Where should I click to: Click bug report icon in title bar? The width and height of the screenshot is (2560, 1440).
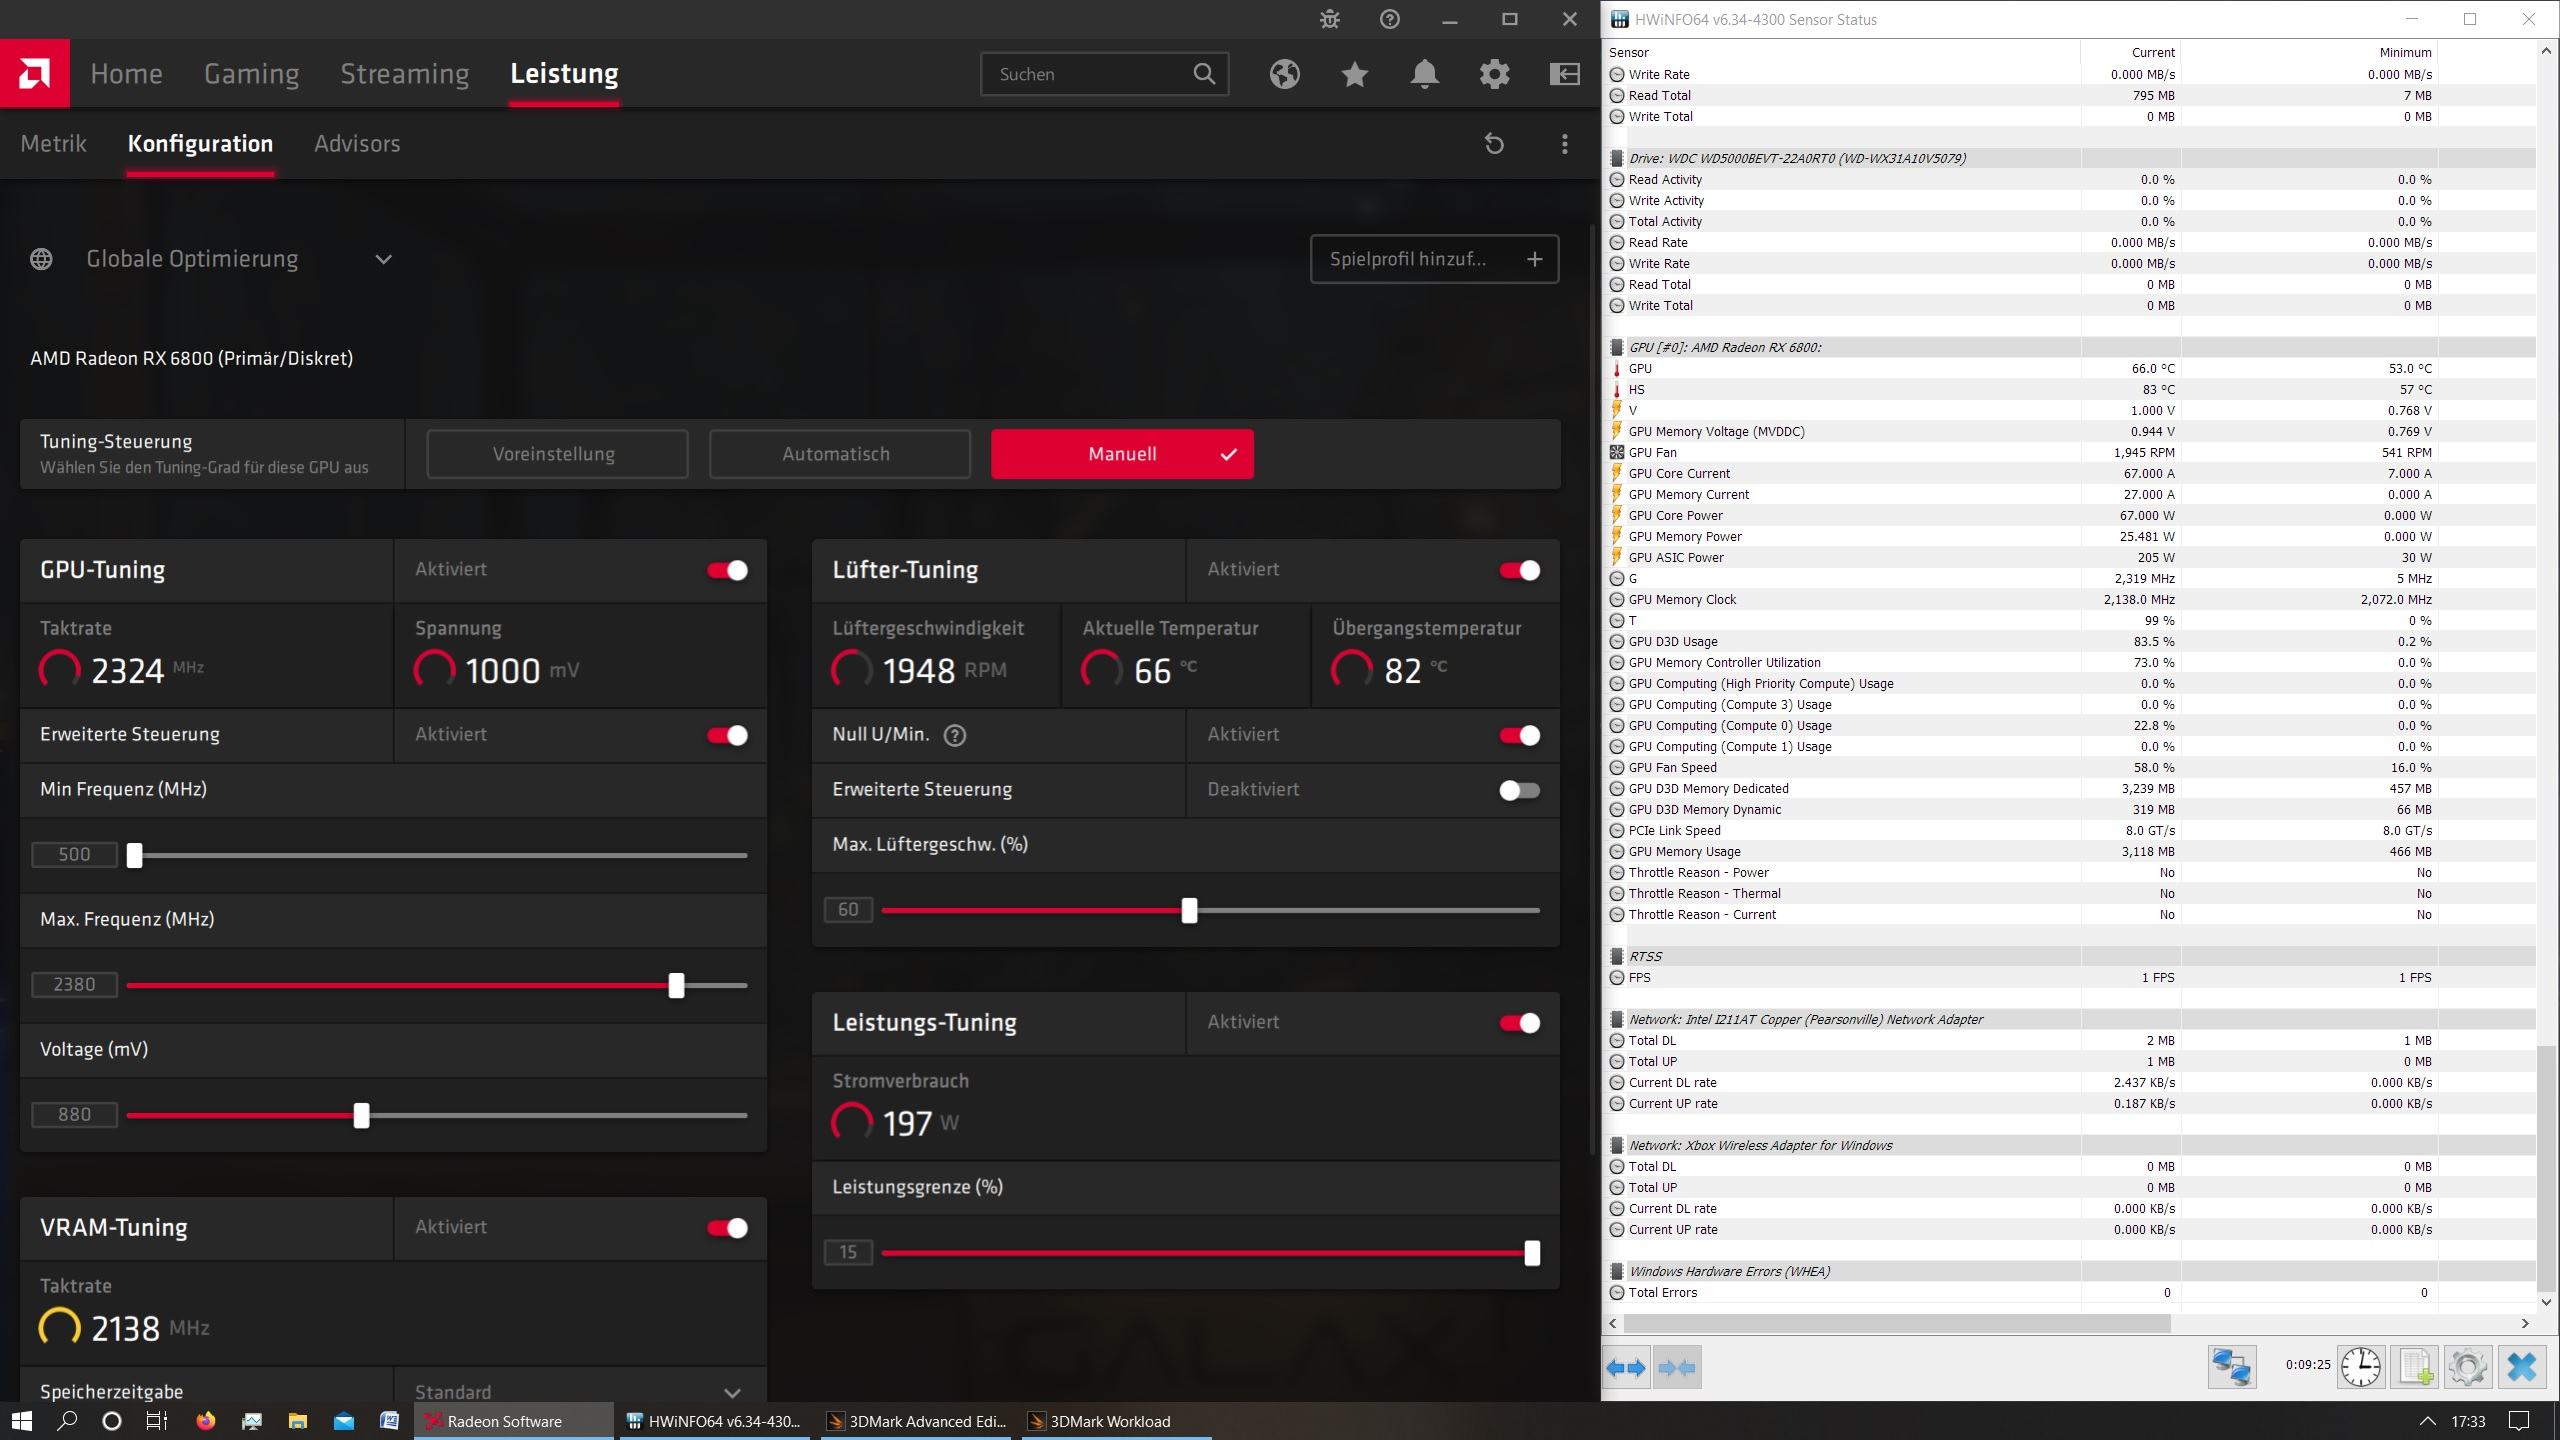[1329, 19]
